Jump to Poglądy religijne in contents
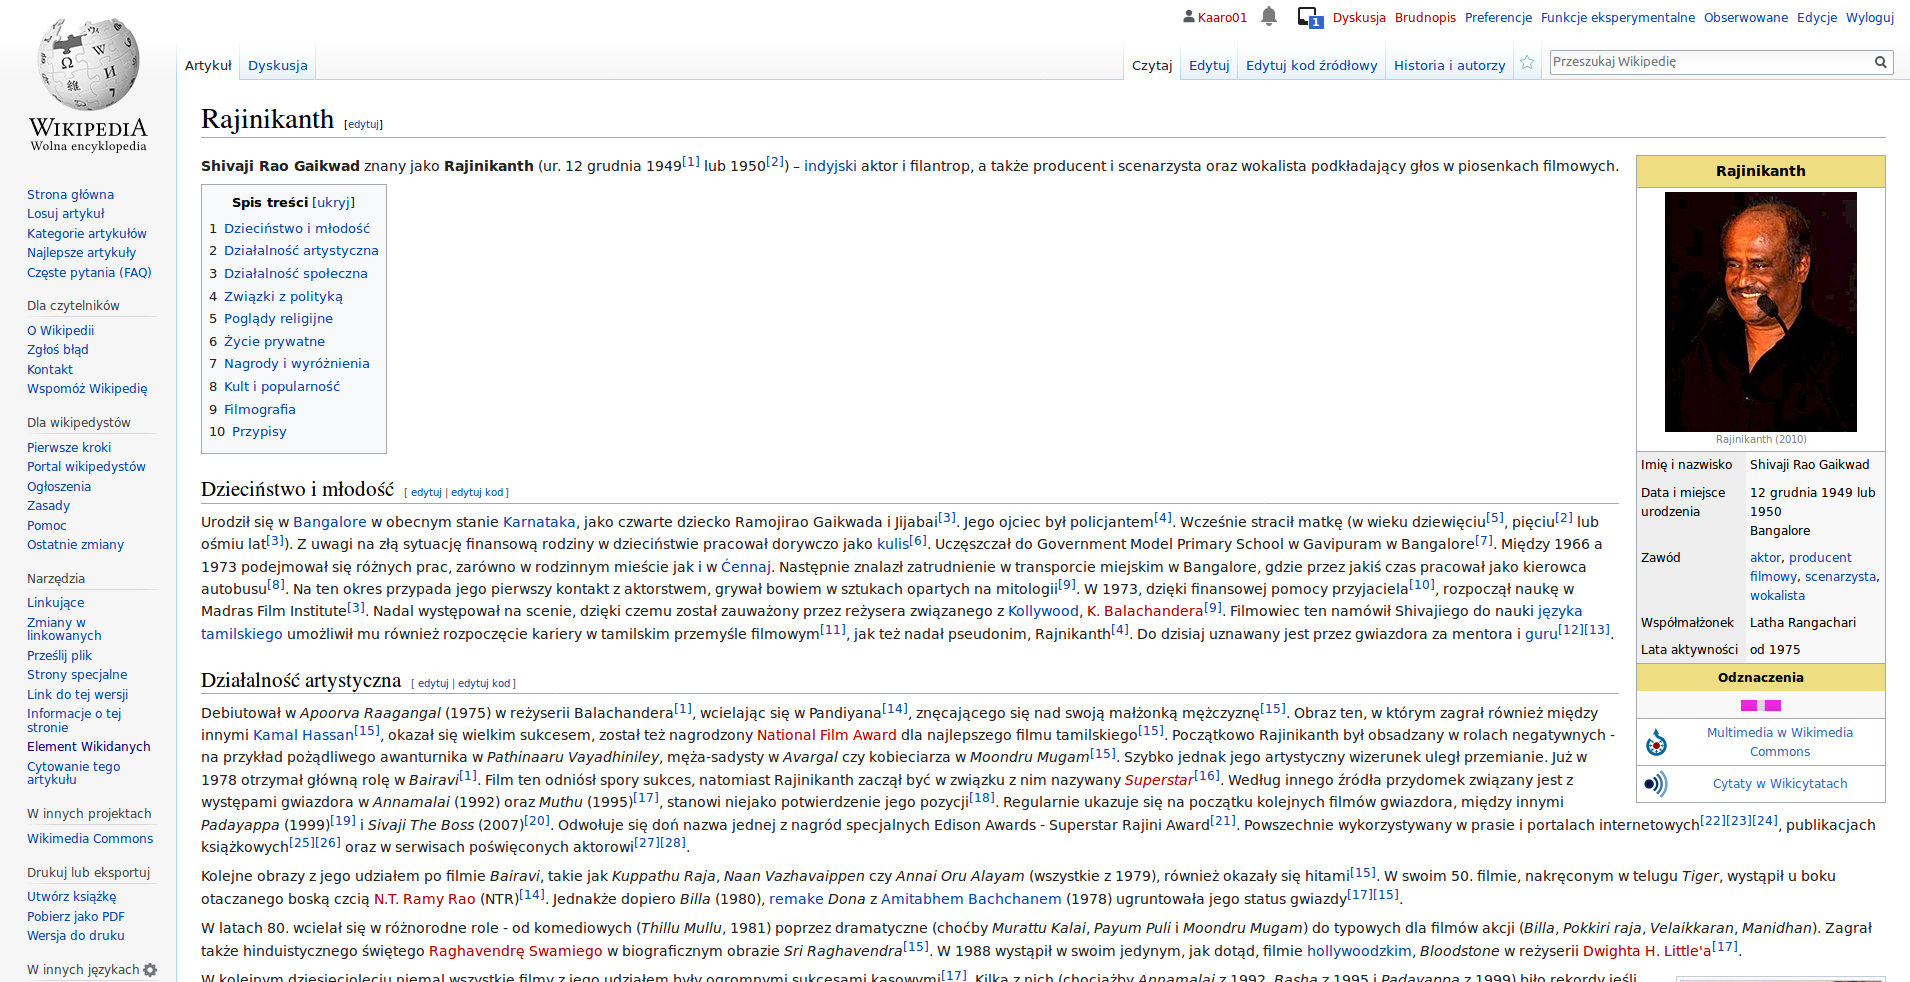The height and width of the screenshot is (982, 1910). tap(278, 319)
